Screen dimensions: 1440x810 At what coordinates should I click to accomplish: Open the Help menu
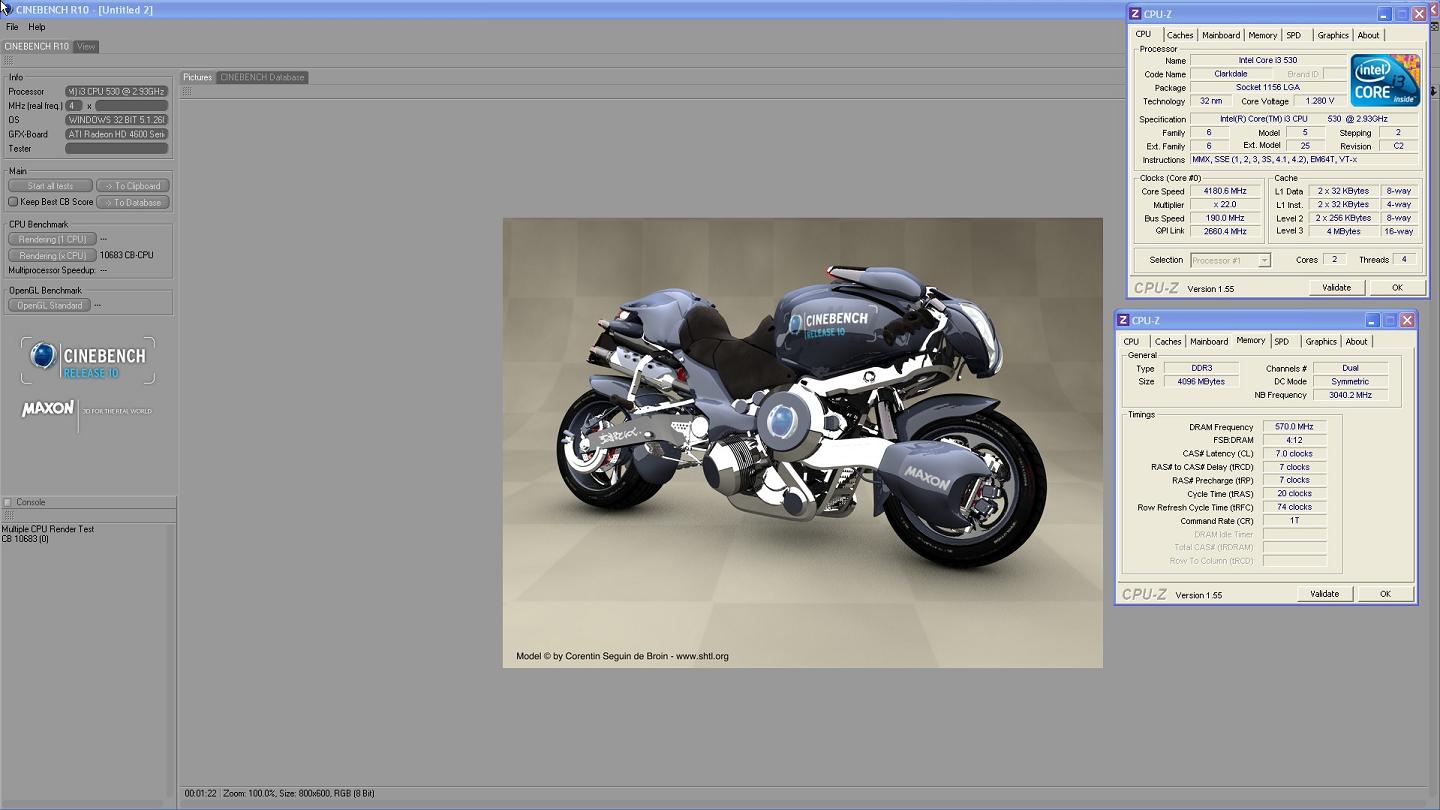(x=37, y=27)
